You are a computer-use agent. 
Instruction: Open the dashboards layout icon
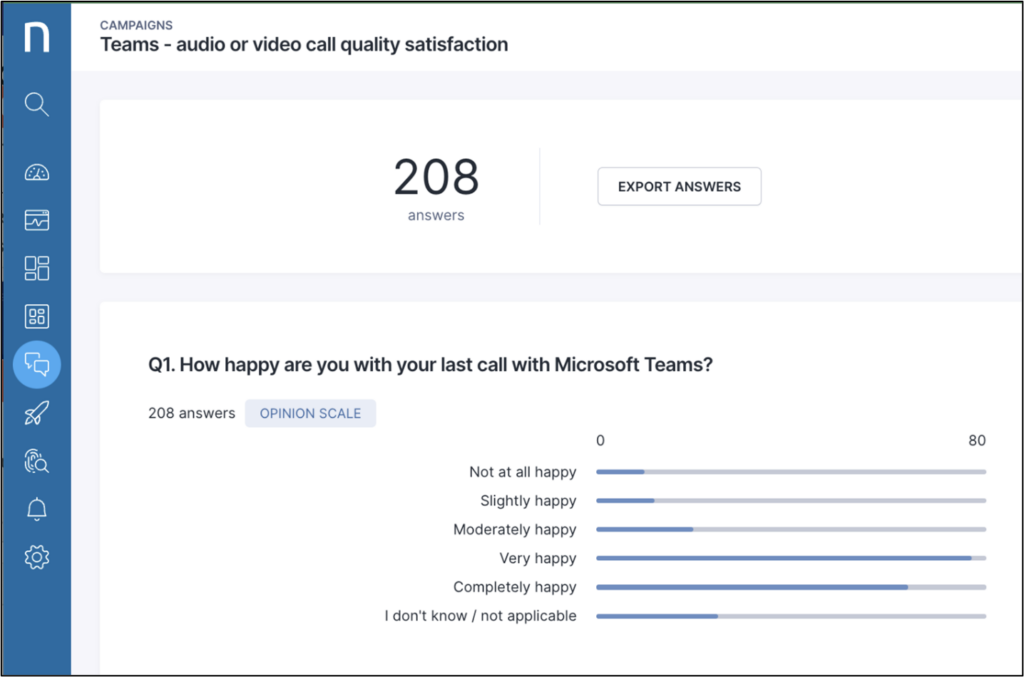click(37, 268)
